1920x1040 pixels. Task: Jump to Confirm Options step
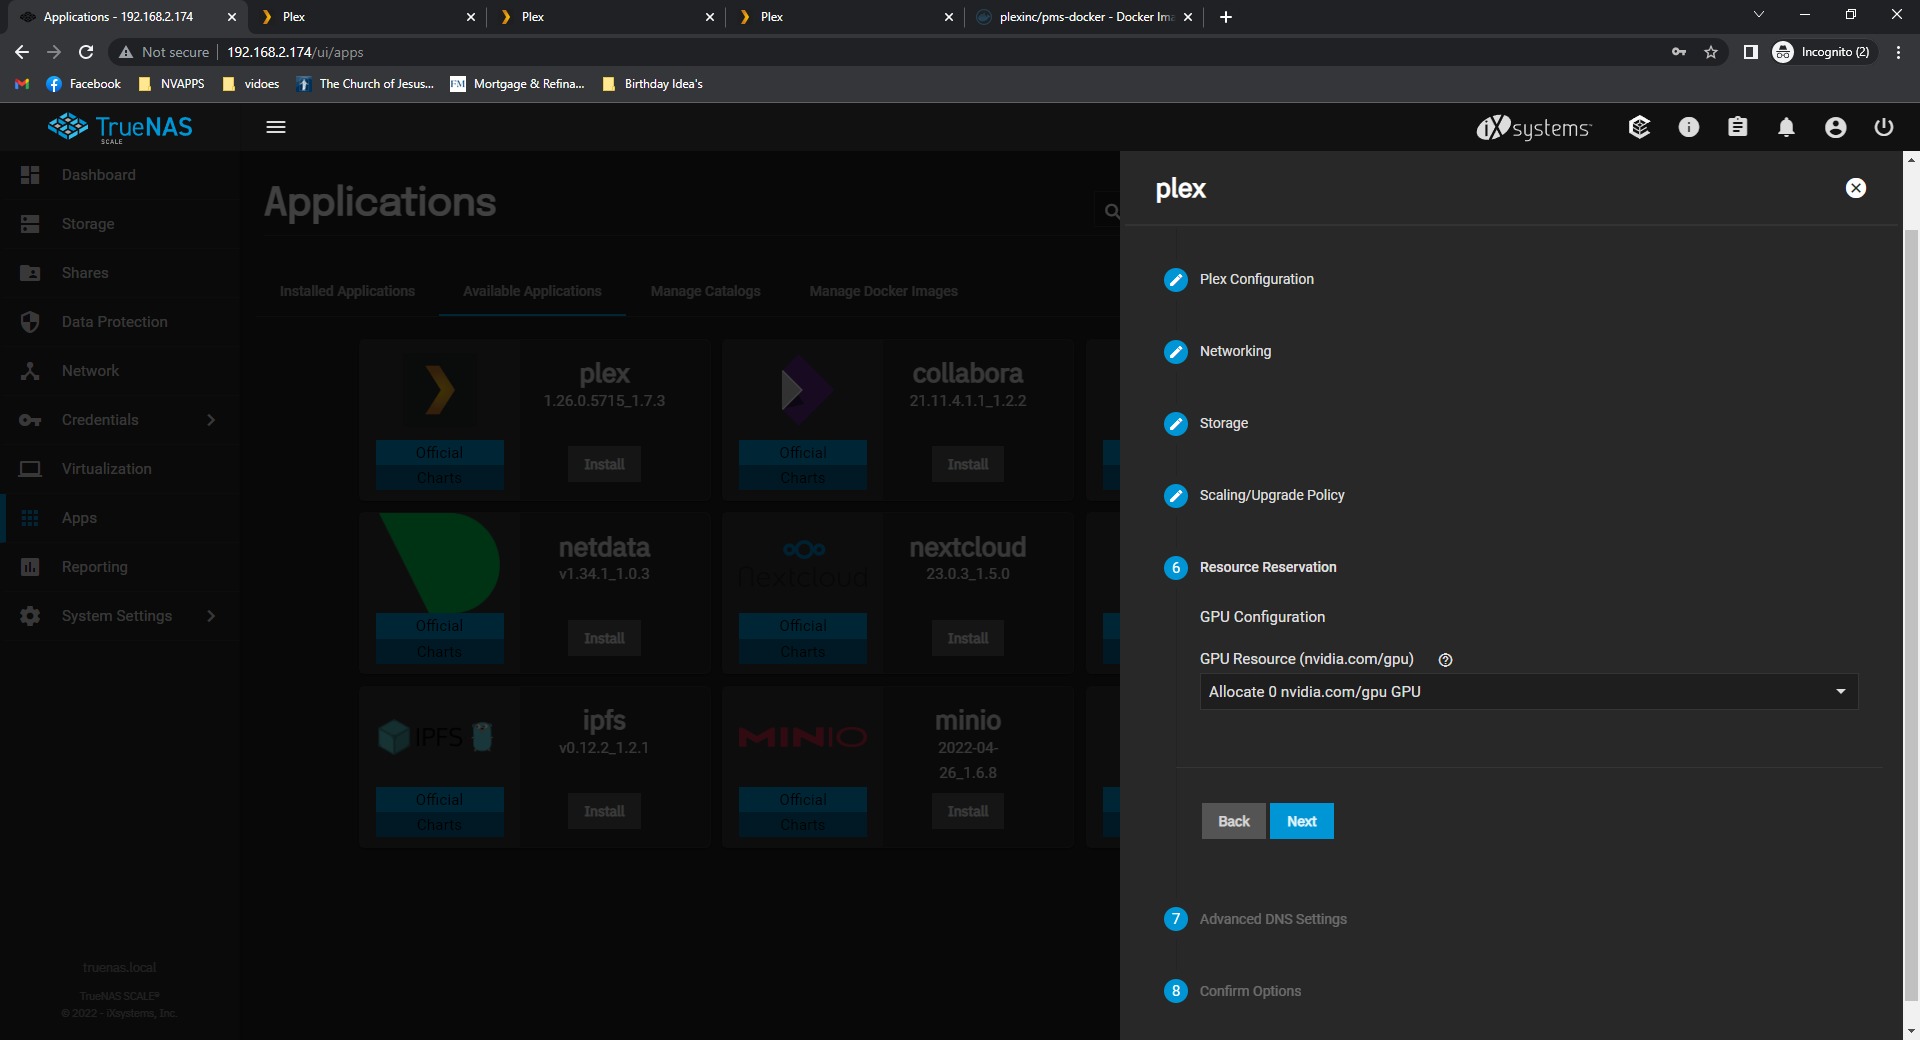click(x=1250, y=991)
